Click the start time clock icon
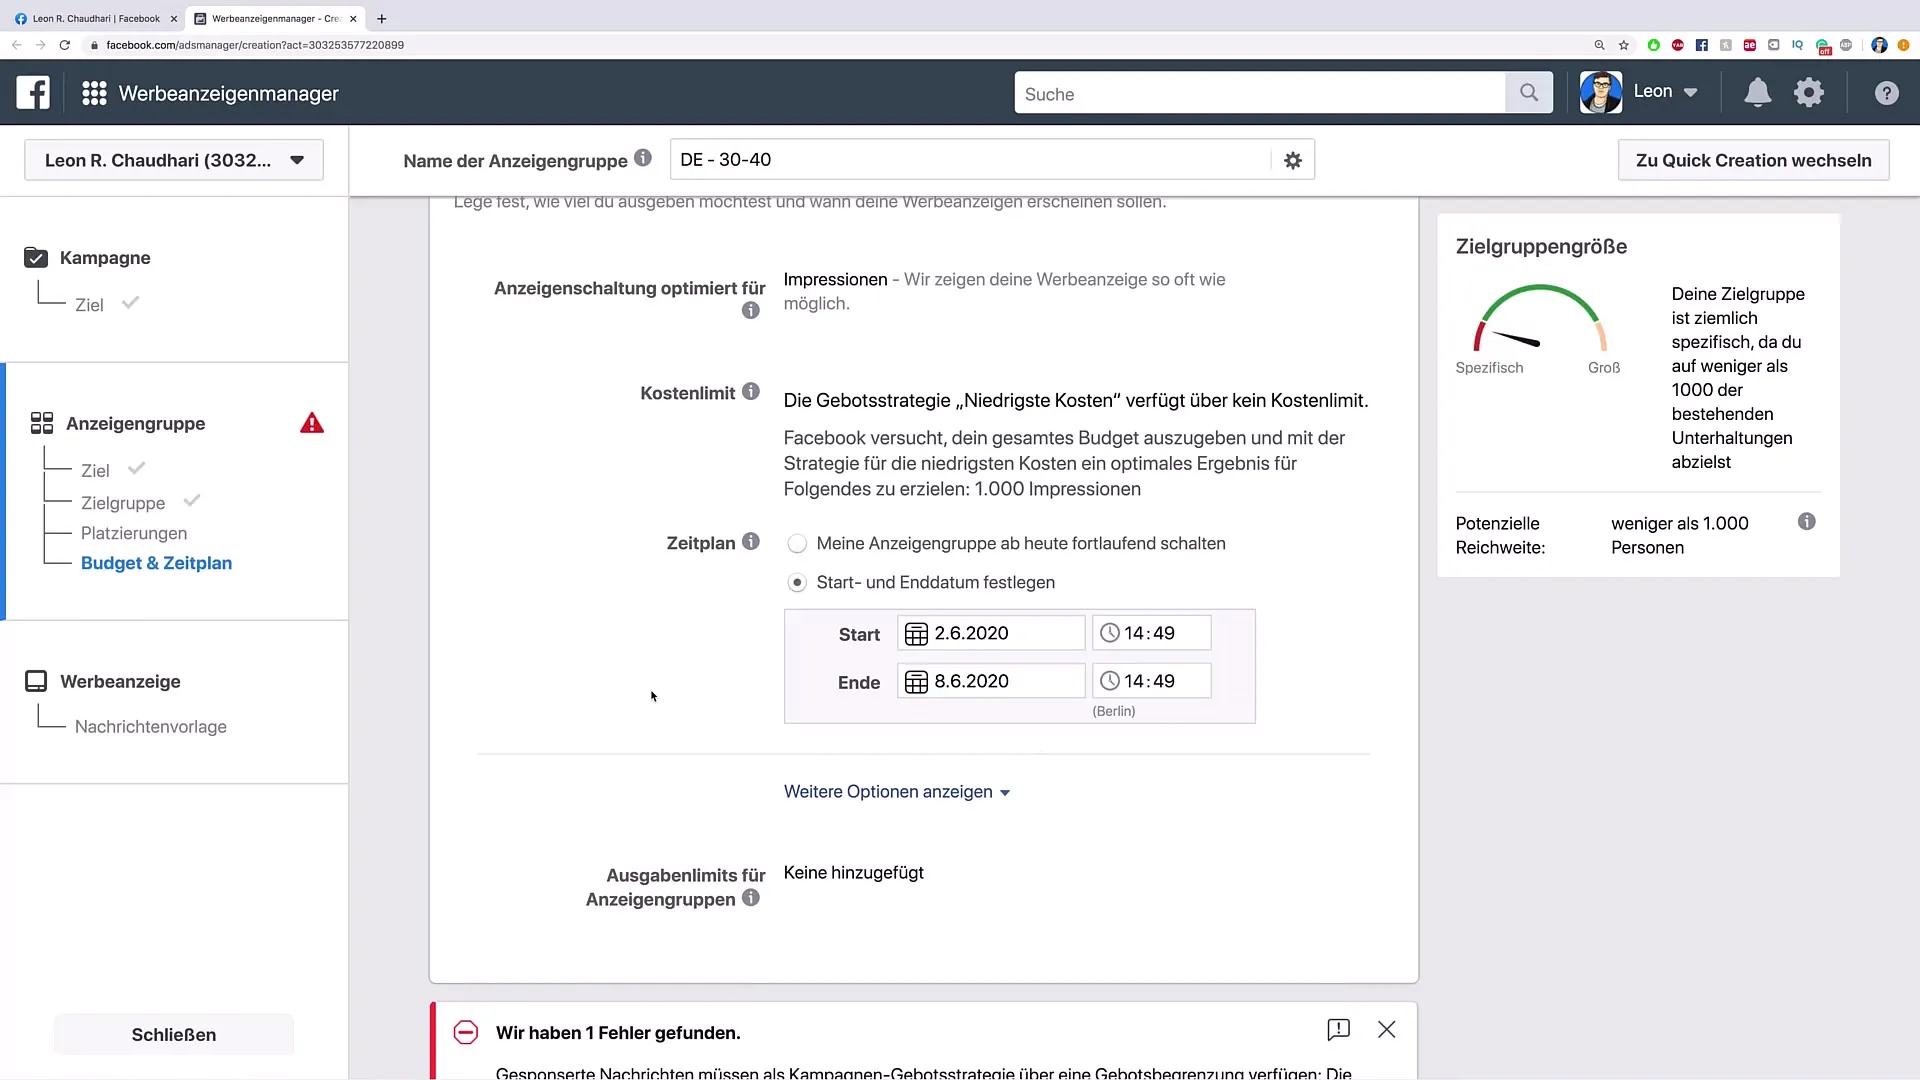Image resolution: width=1920 pixels, height=1080 pixels. [1110, 633]
